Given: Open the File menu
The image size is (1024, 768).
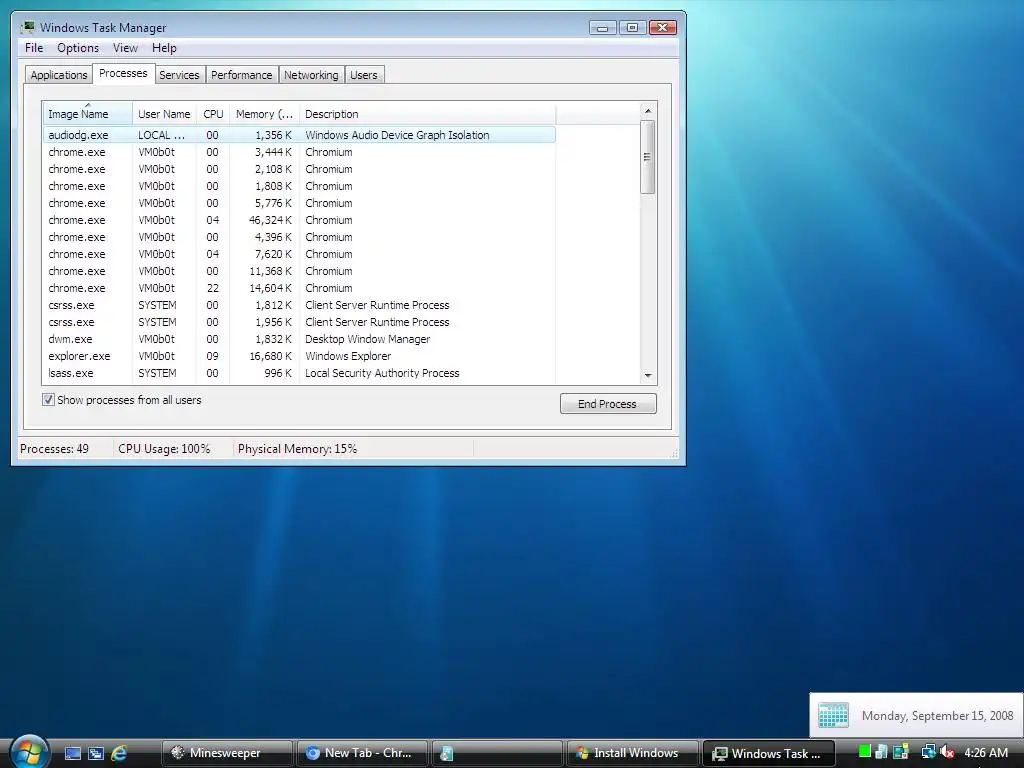Looking at the screenshot, I should click(34, 48).
